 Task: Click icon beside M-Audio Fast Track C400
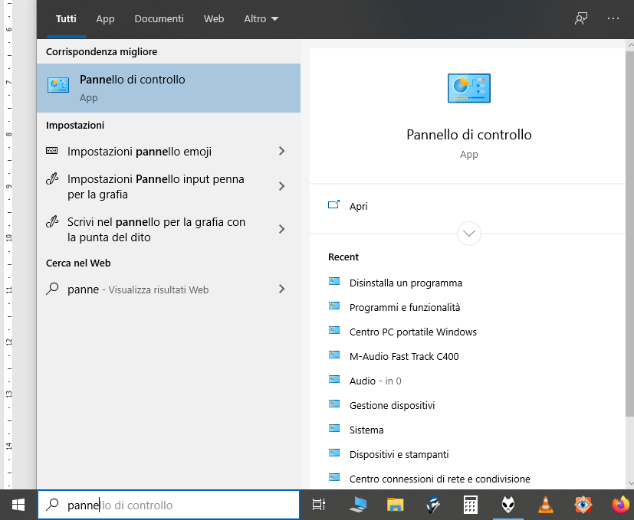(x=334, y=355)
